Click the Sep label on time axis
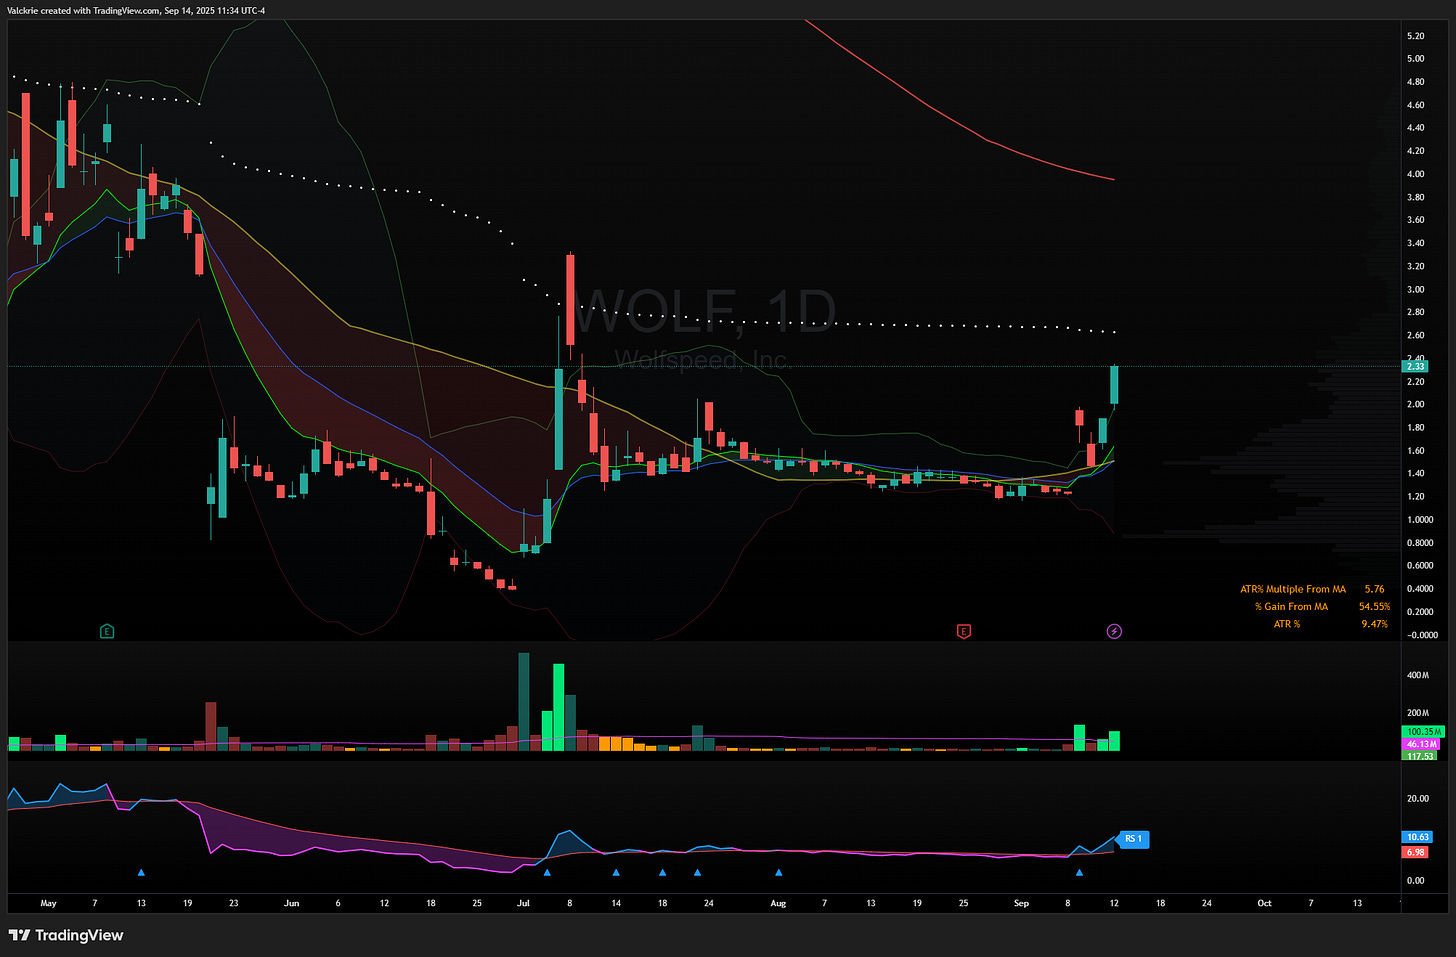This screenshot has width=1456, height=957. pyautogui.click(x=1021, y=903)
